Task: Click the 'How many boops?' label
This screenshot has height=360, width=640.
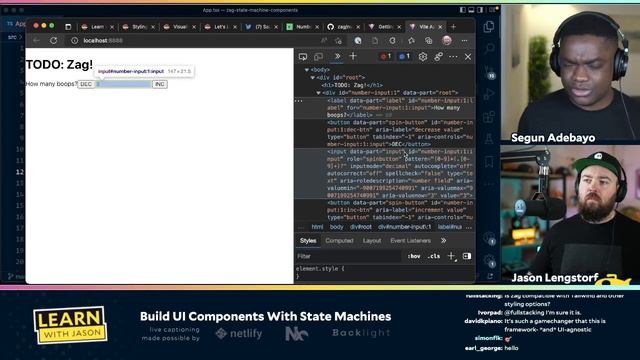Action: coord(51,84)
